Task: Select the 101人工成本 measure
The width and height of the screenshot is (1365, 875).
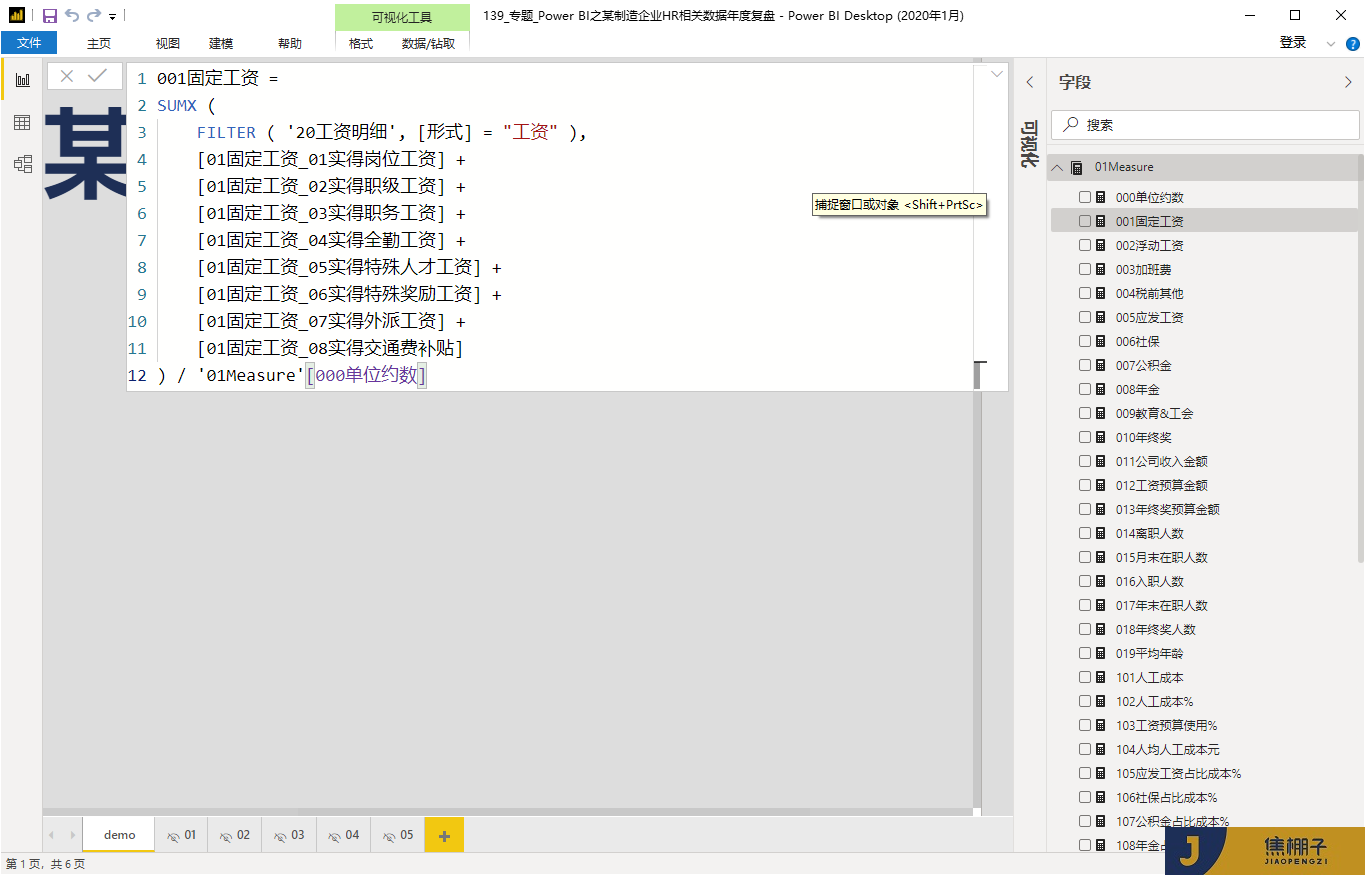Action: coord(1150,677)
